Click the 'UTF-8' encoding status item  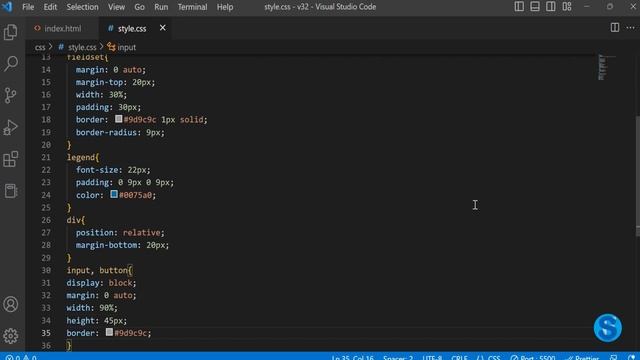[432, 357]
